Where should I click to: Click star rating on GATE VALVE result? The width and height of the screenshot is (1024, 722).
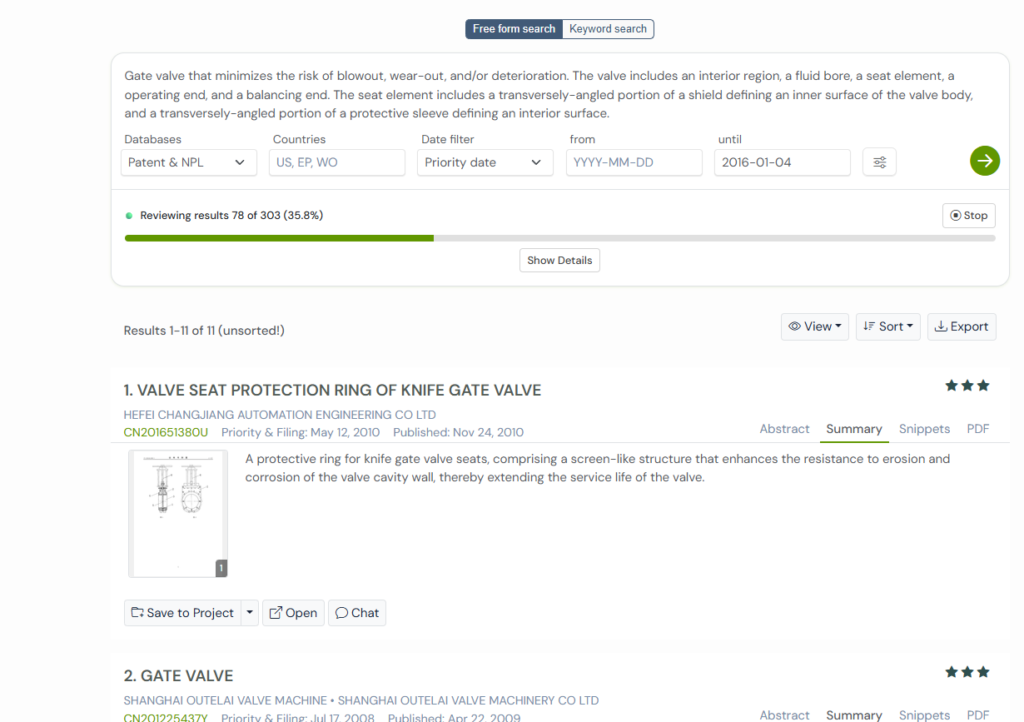tap(966, 672)
